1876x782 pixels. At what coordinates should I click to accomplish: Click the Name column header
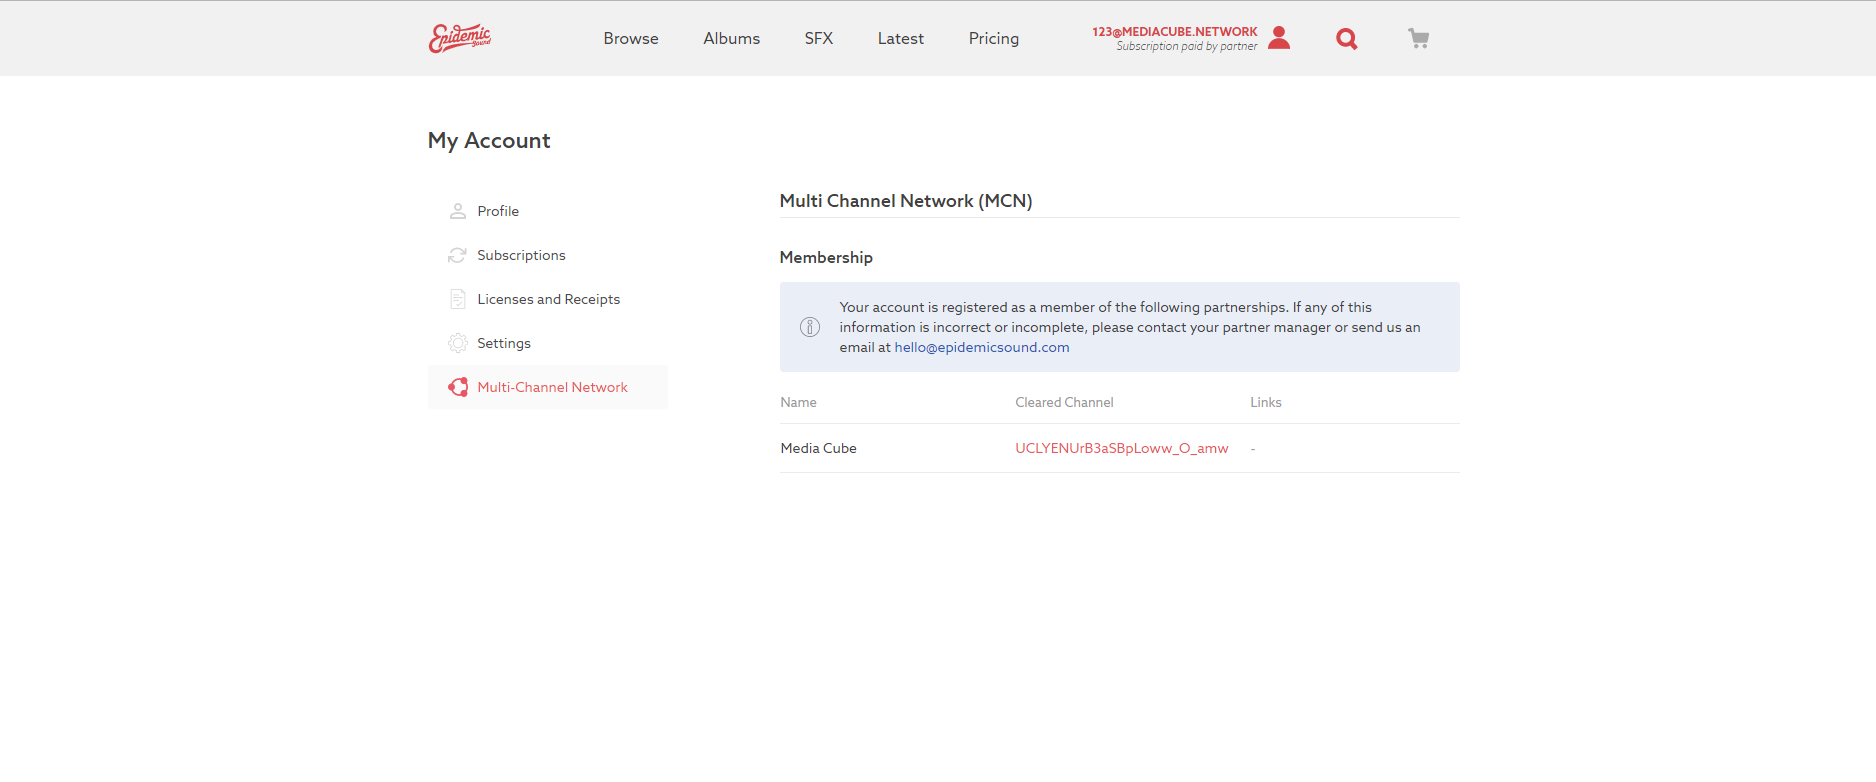coord(799,402)
